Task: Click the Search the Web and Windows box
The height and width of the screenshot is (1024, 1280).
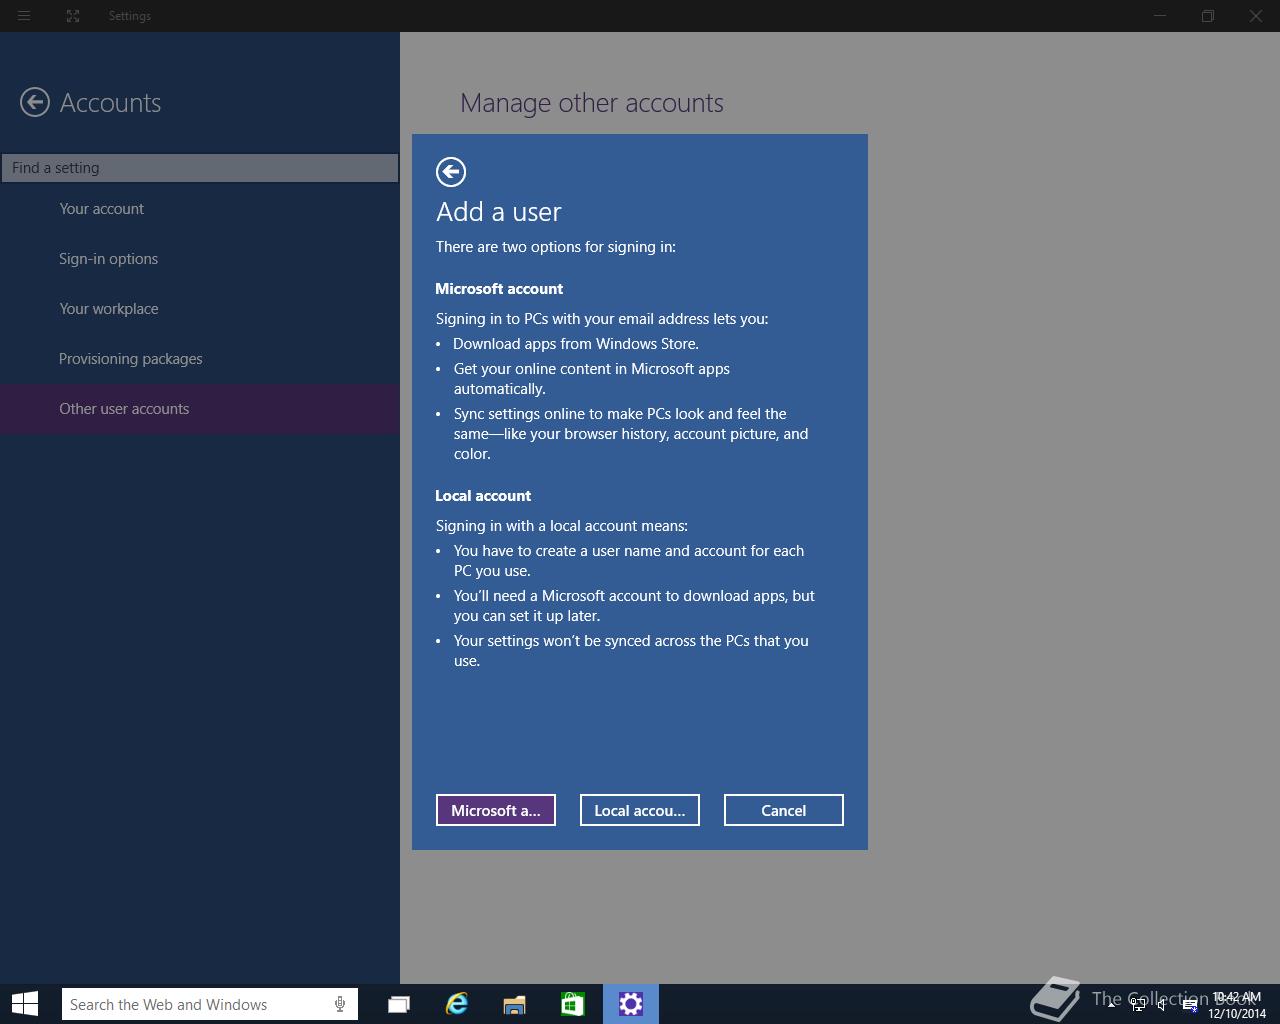Action: pyautogui.click(x=210, y=1004)
